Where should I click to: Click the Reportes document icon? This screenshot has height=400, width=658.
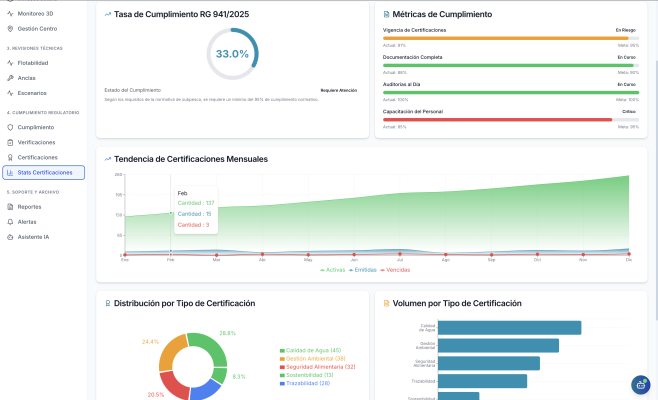pos(10,207)
